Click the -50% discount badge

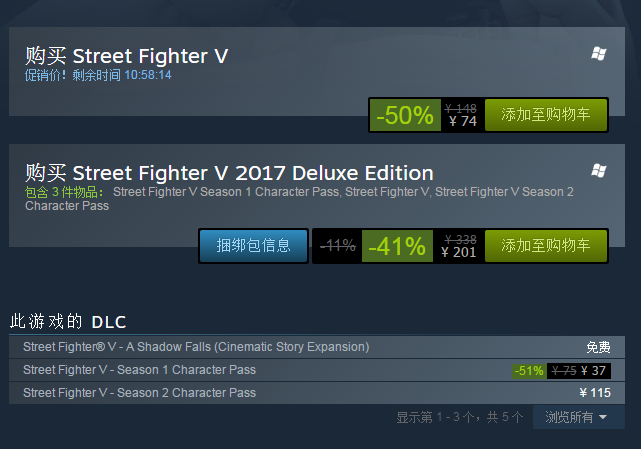click(405, 115)
